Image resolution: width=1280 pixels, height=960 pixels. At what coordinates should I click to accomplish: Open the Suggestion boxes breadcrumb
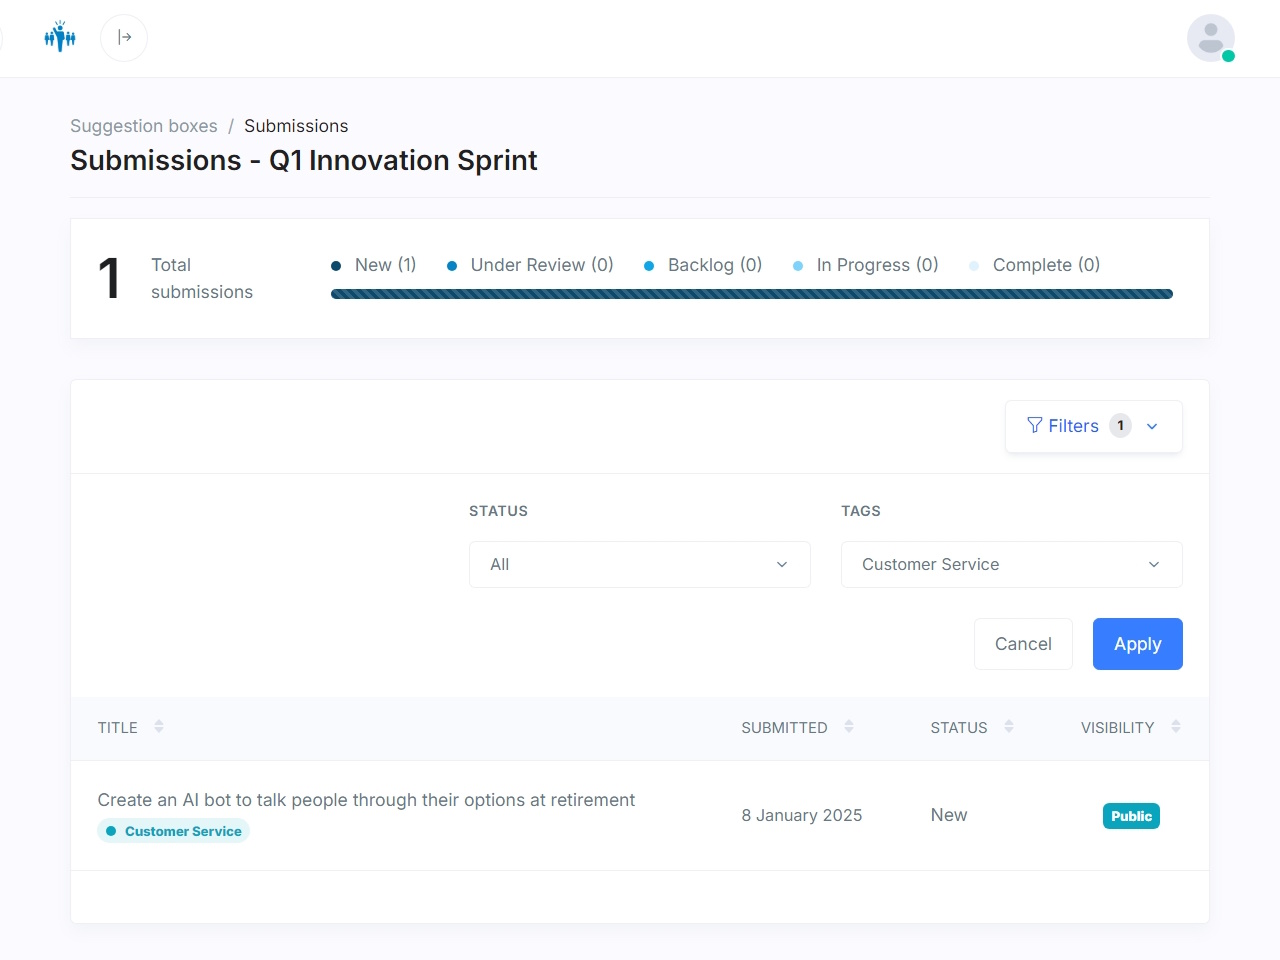(143, 126)
